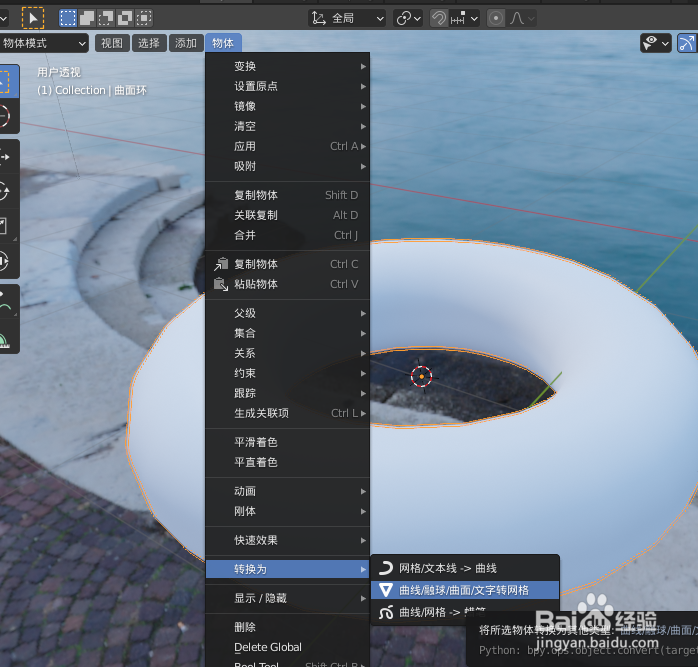Screen dimensions: 698x667
Task: Click the 粘贴物体 Ctrl V icon entry
Action: (288, 284)
